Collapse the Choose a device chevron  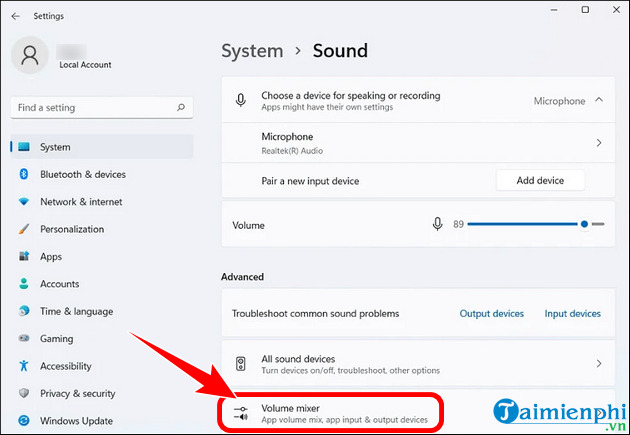[x=599, y=100]
